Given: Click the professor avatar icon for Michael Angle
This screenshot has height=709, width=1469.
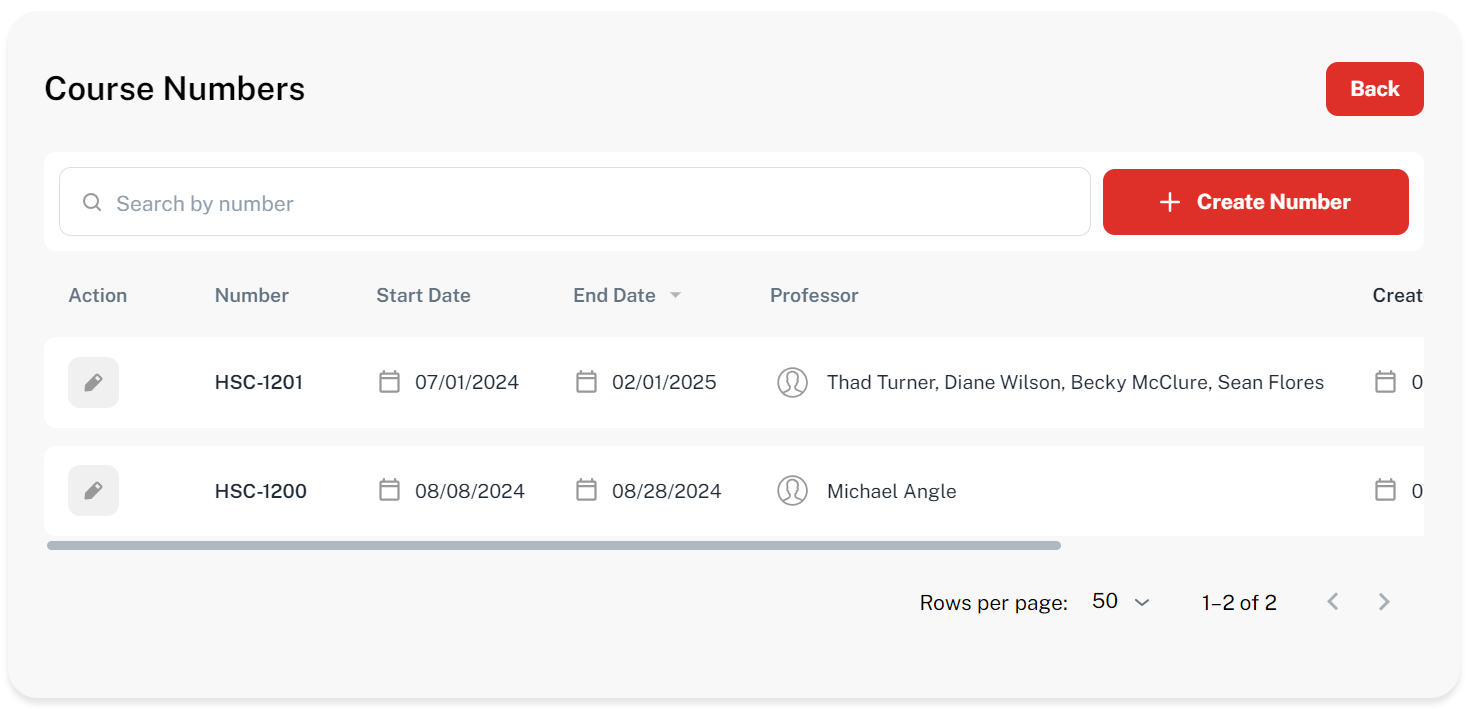Looking at the screenshot, I should (x=792, y=490).
